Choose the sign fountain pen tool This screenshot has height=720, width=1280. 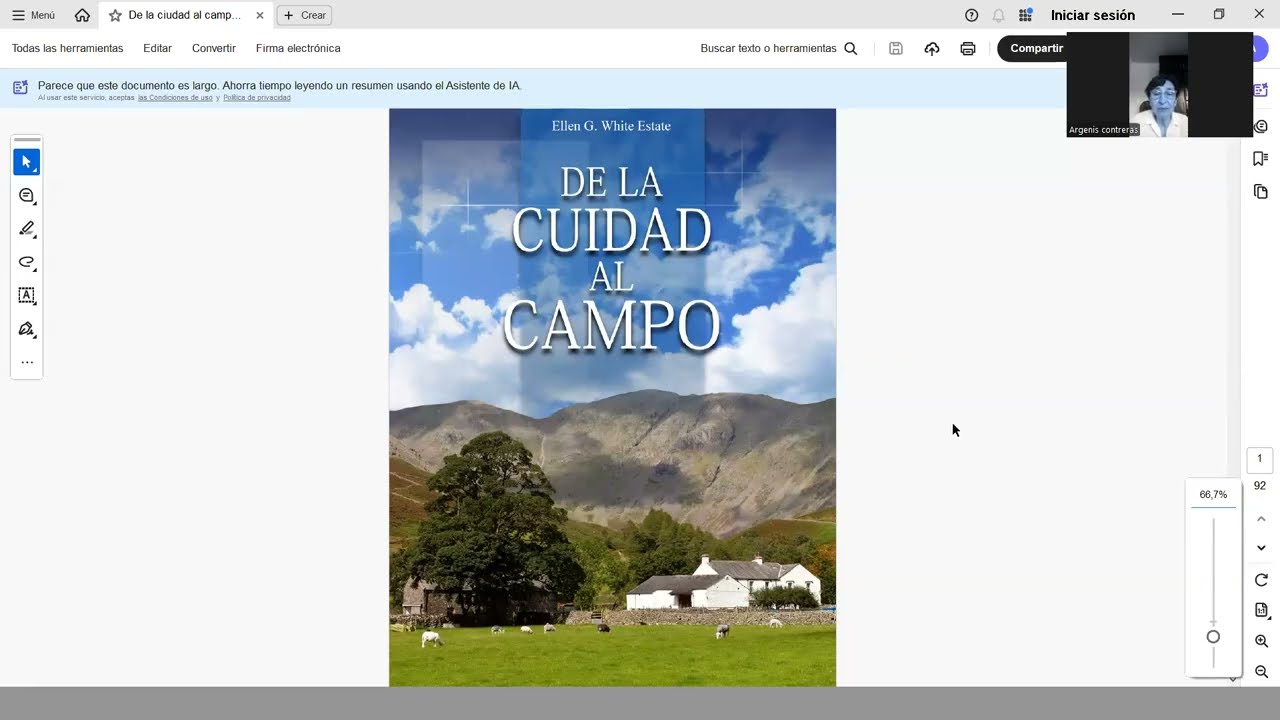pos(27,329)
